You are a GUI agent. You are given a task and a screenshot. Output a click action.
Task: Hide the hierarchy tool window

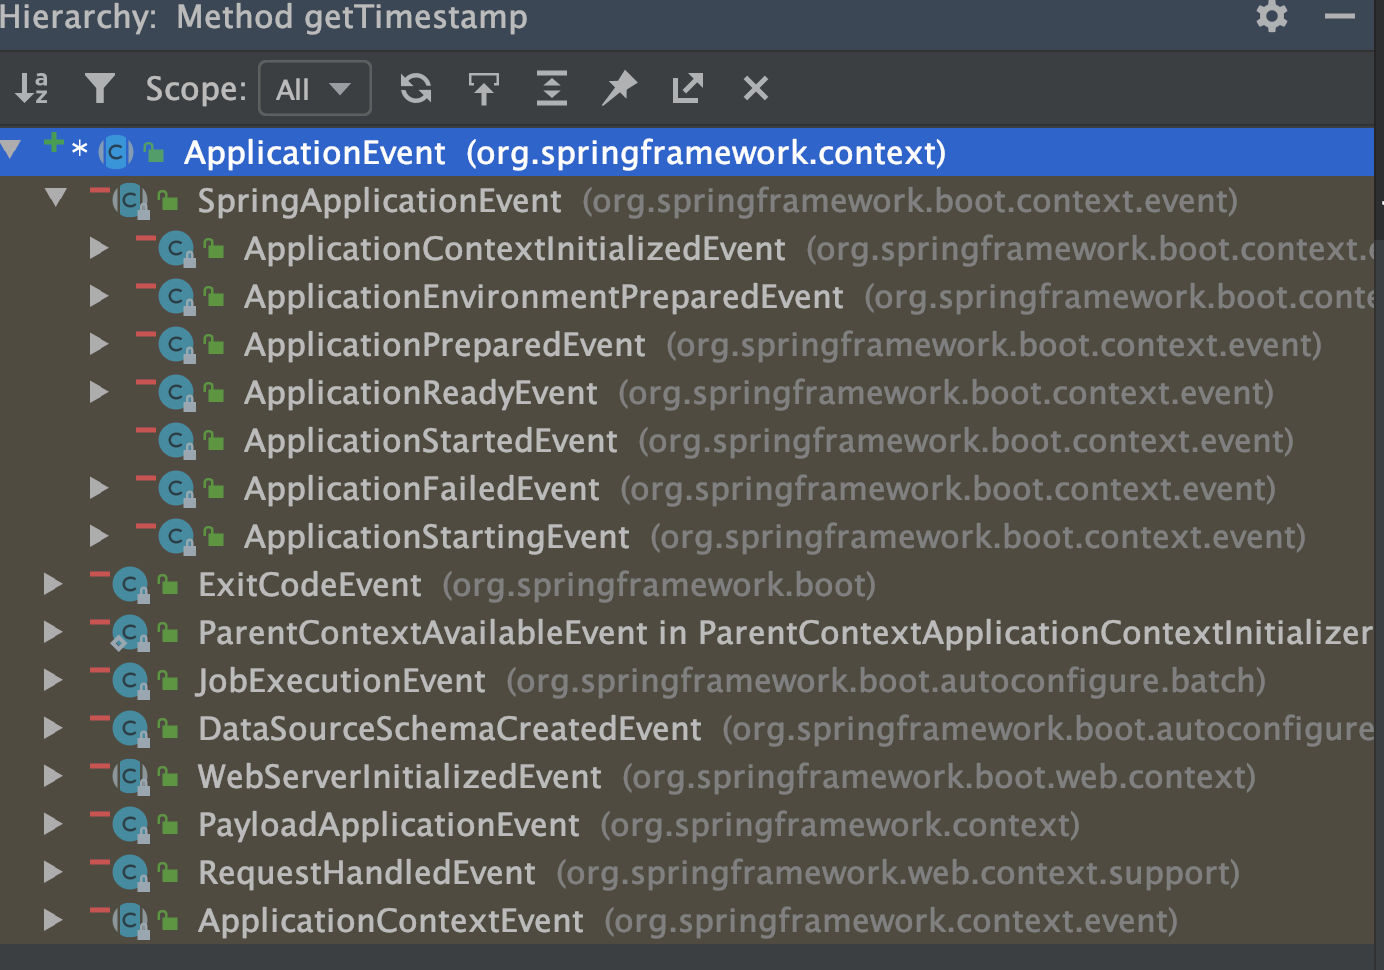coord(1339,17)
